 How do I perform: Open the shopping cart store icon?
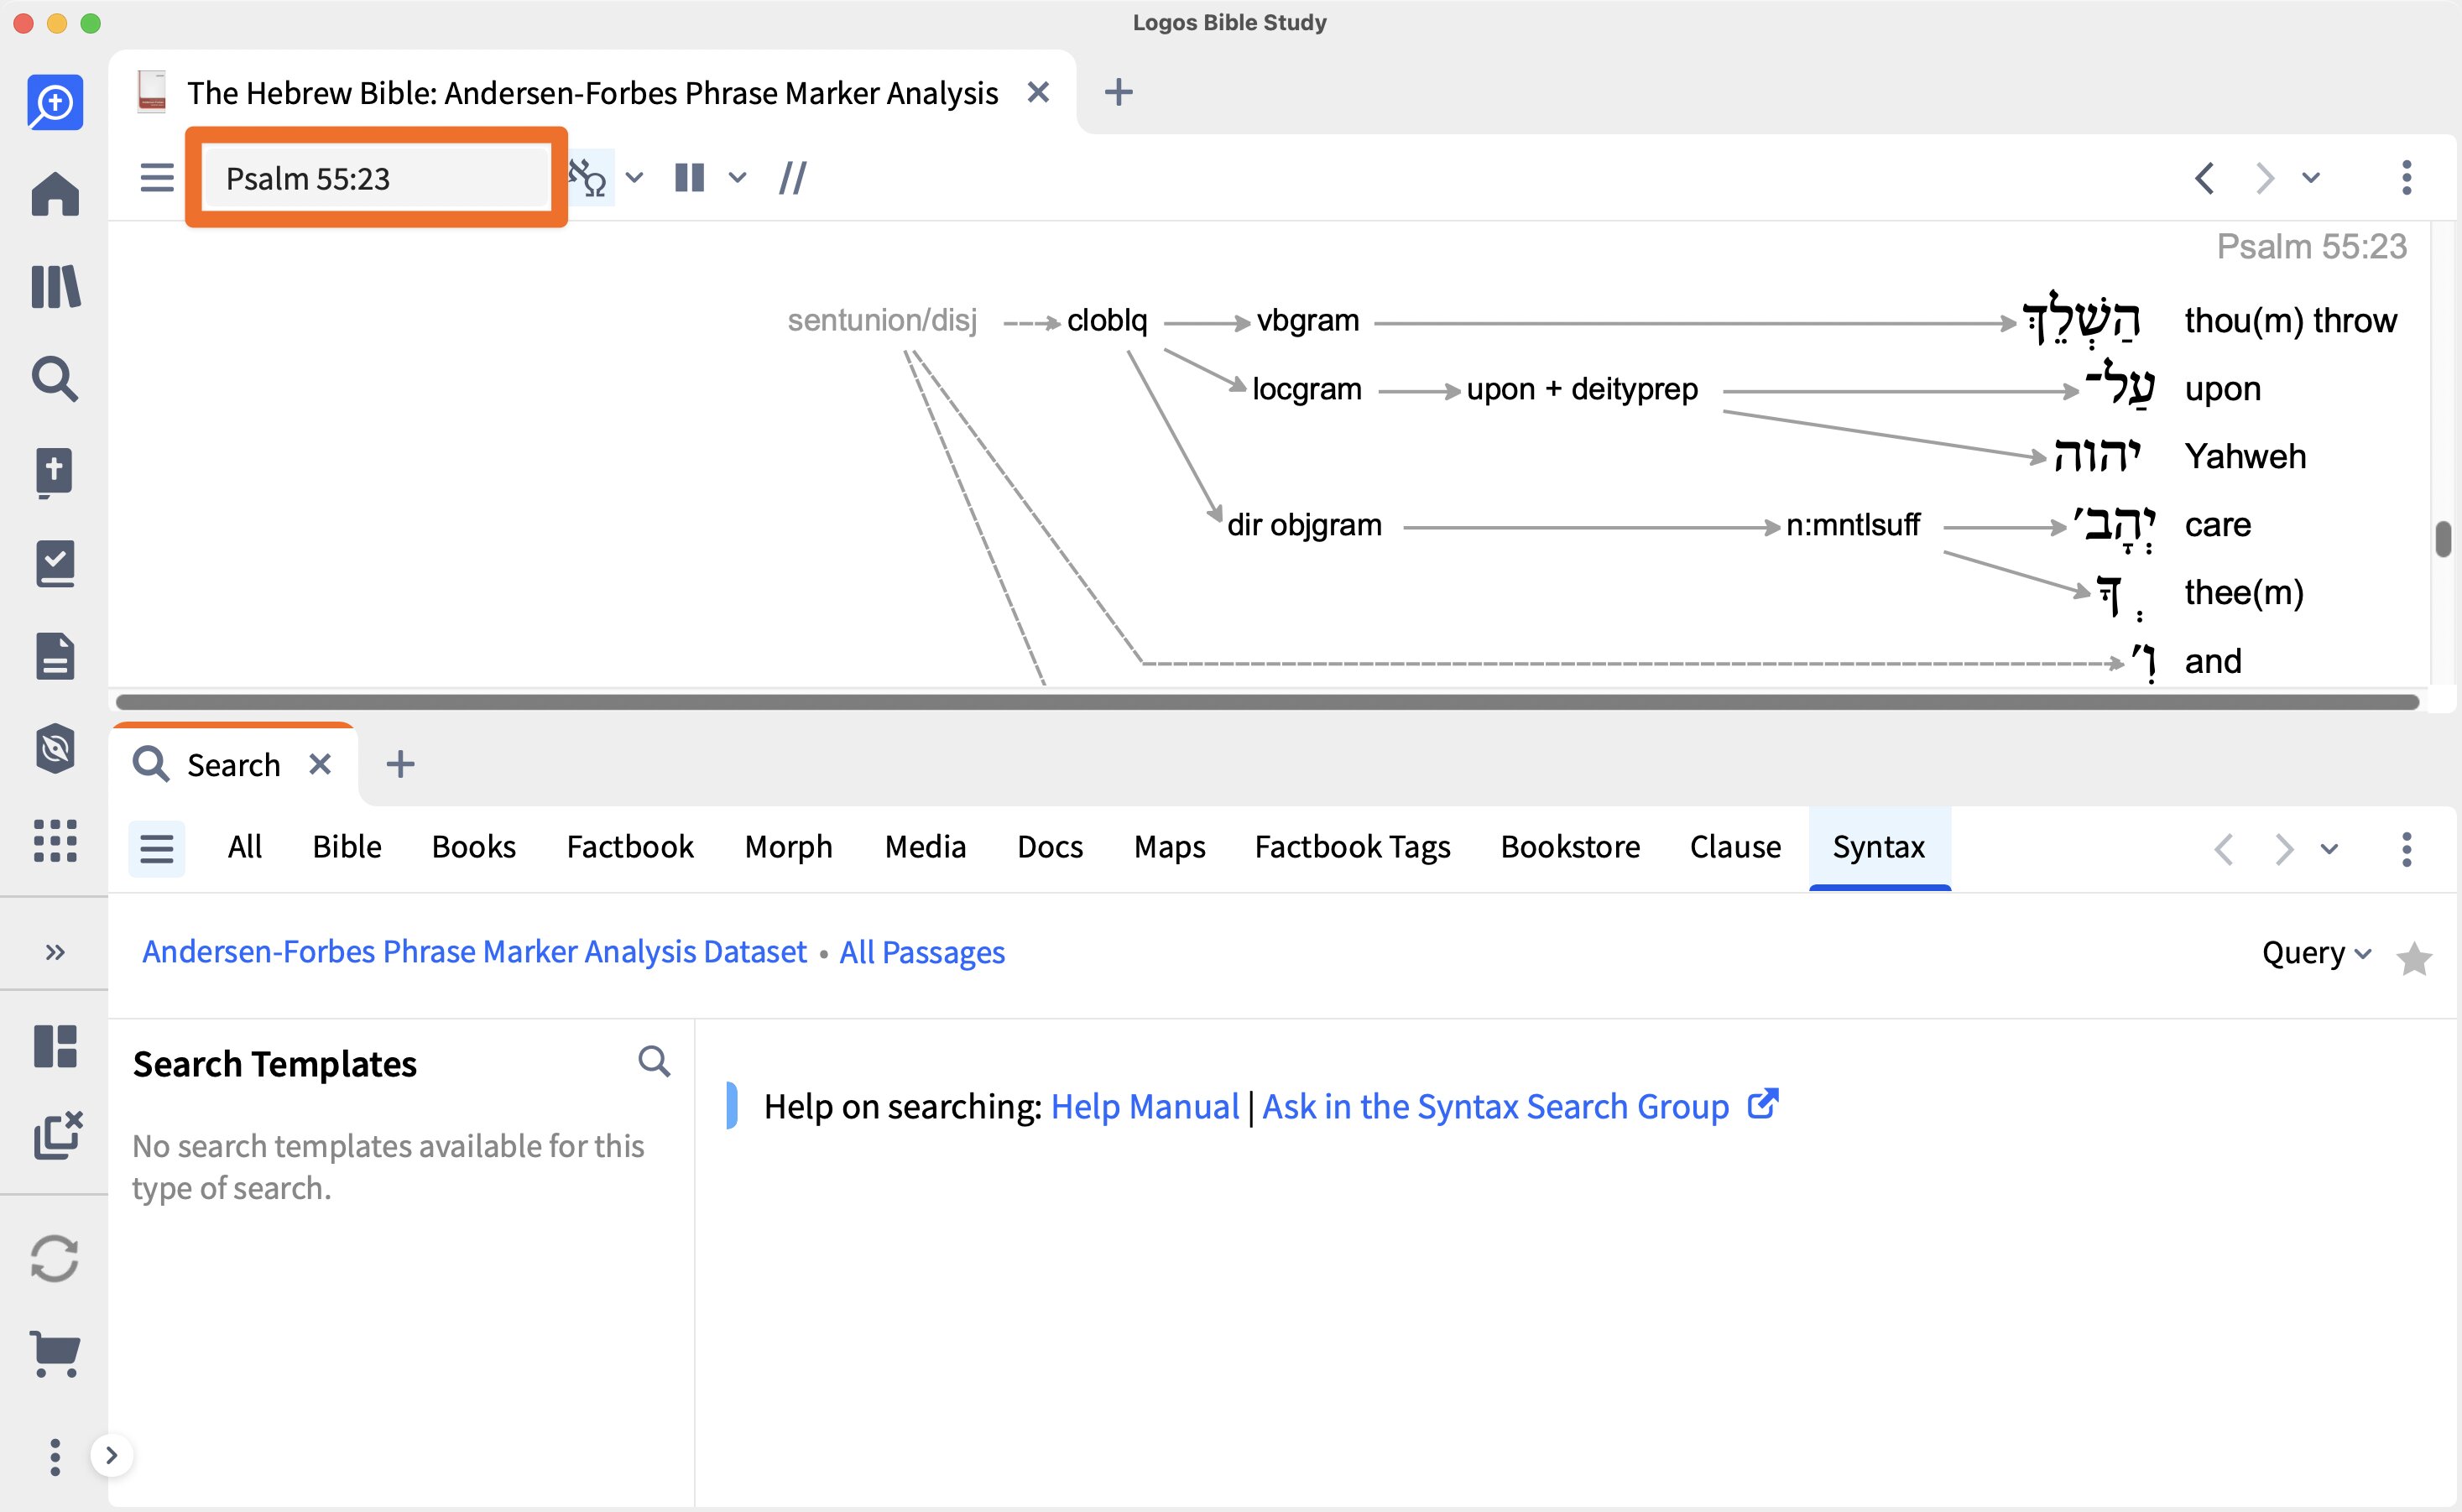tap(55, 1354)
